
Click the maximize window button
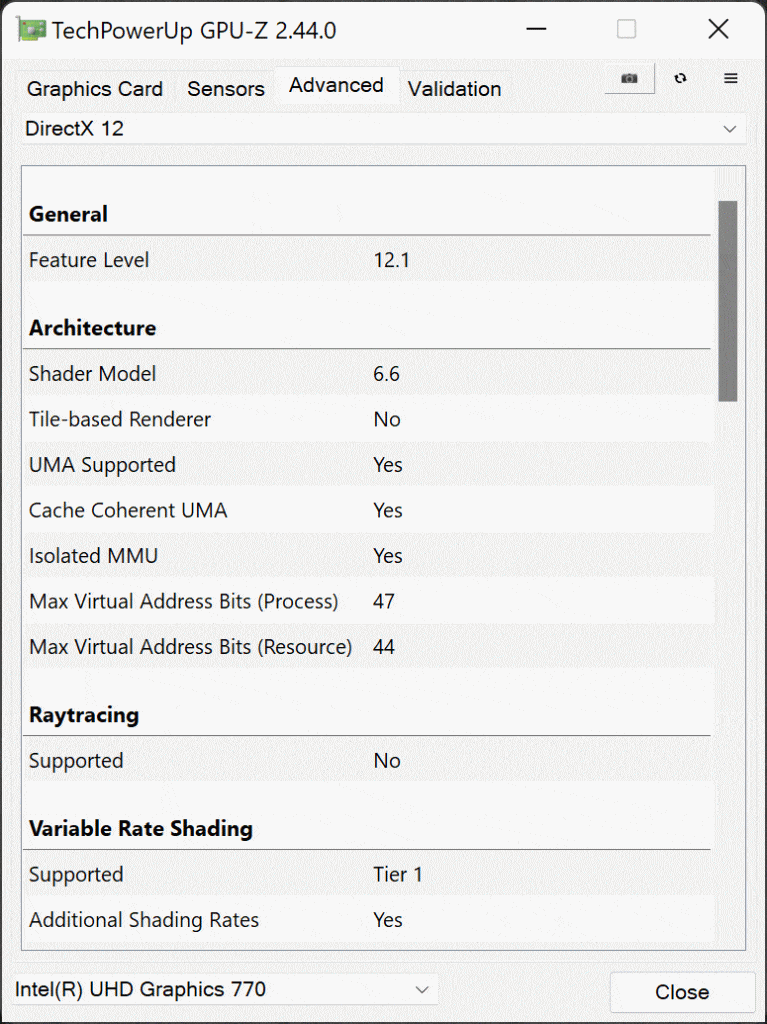tap(627, 29)
